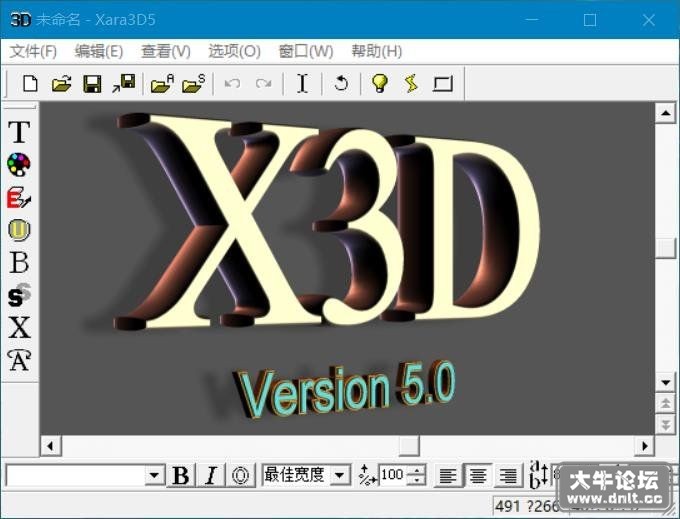Open the 帮助(H) menu
The width and height of the screenshot is (680, 519).
pyautogui.click(x=376, y=51)
